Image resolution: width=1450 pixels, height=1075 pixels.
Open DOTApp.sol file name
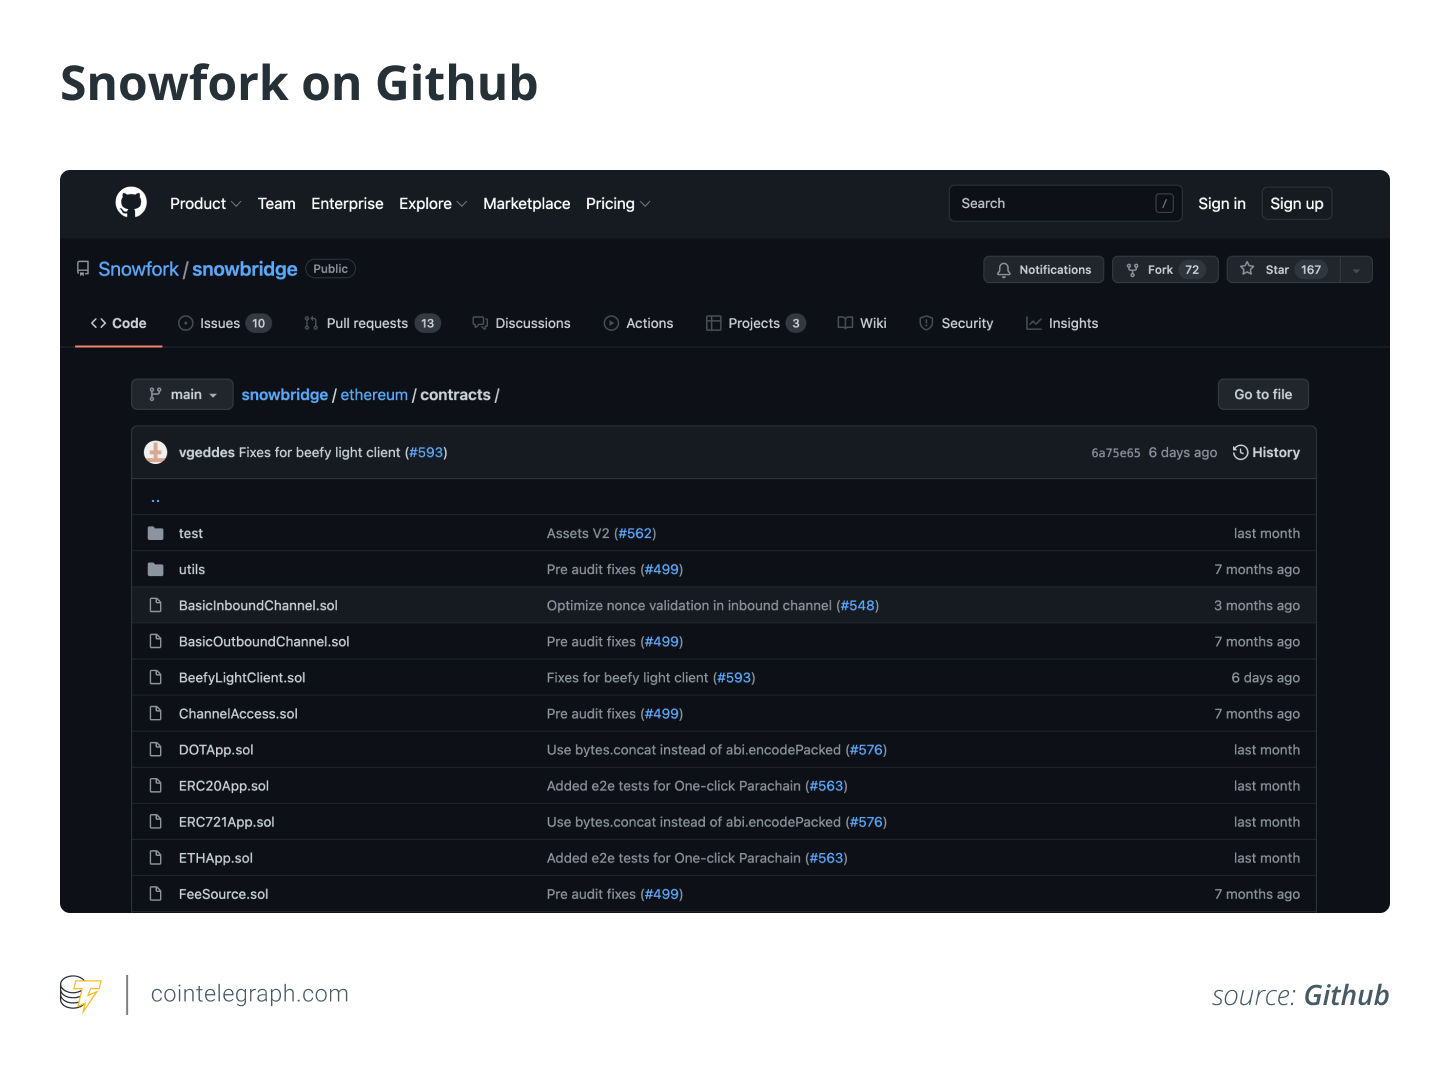point(216,749)
